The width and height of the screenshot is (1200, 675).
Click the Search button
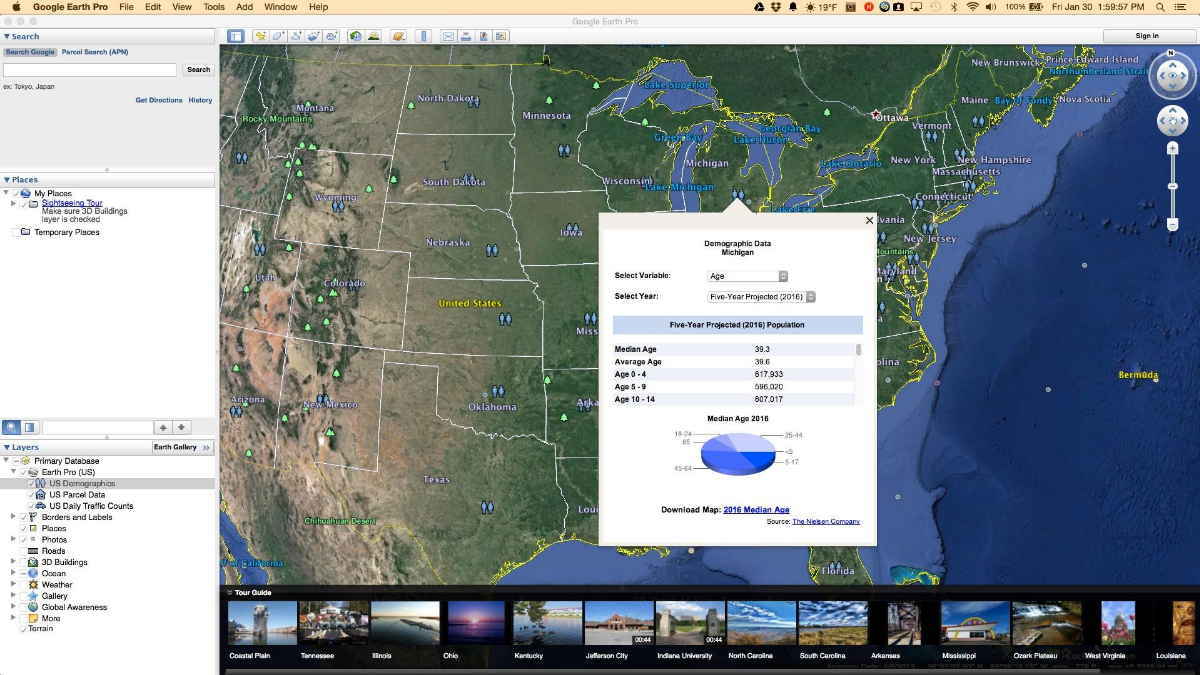tap(198, 70)
